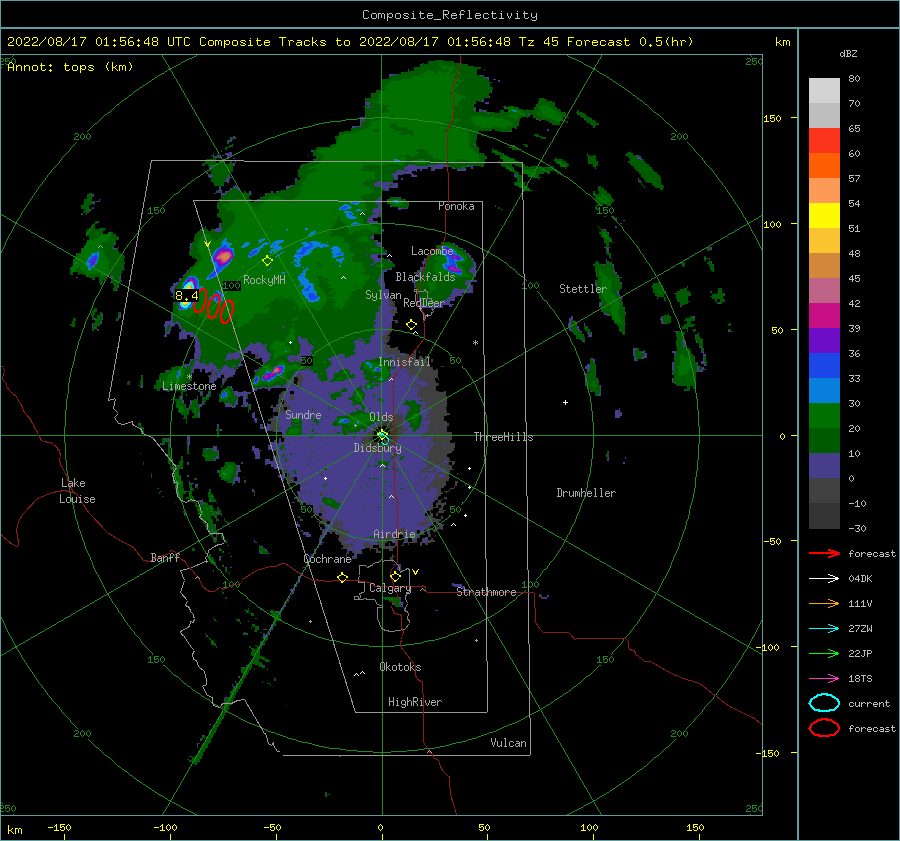This screenshot has width=900, height=841.
Task: Click the RedDeer city label
Action: tap(424, 303)
